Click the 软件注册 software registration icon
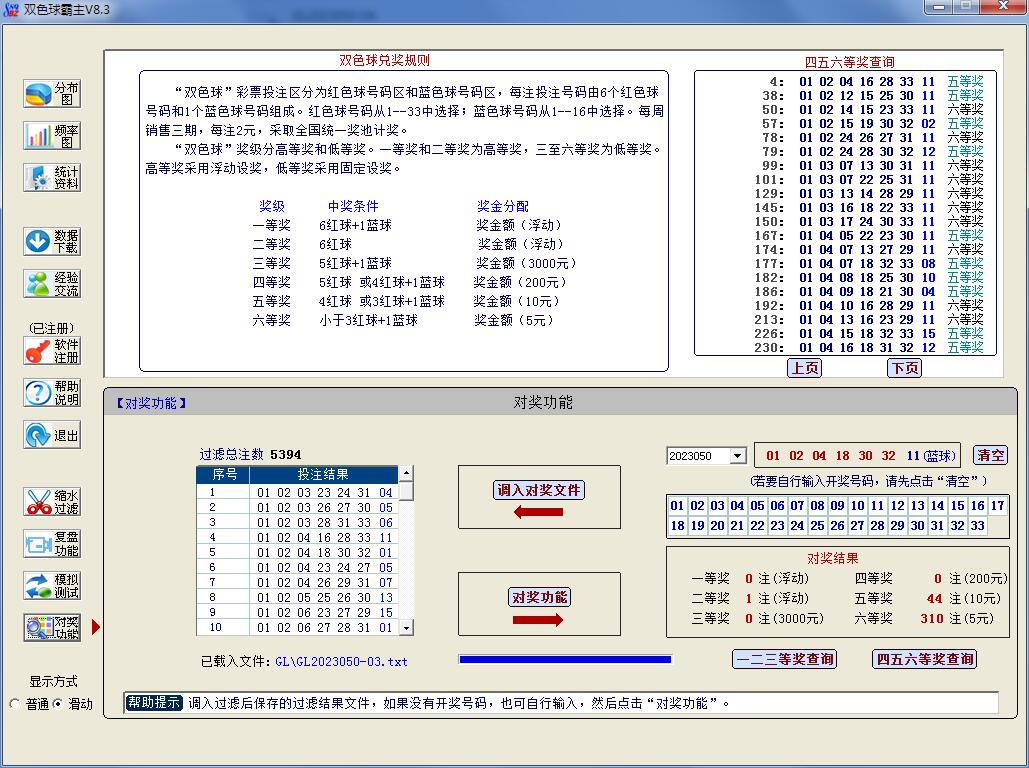Viewport: 1029px width, 768px height. pyautogui.click(x=52, y=351)
